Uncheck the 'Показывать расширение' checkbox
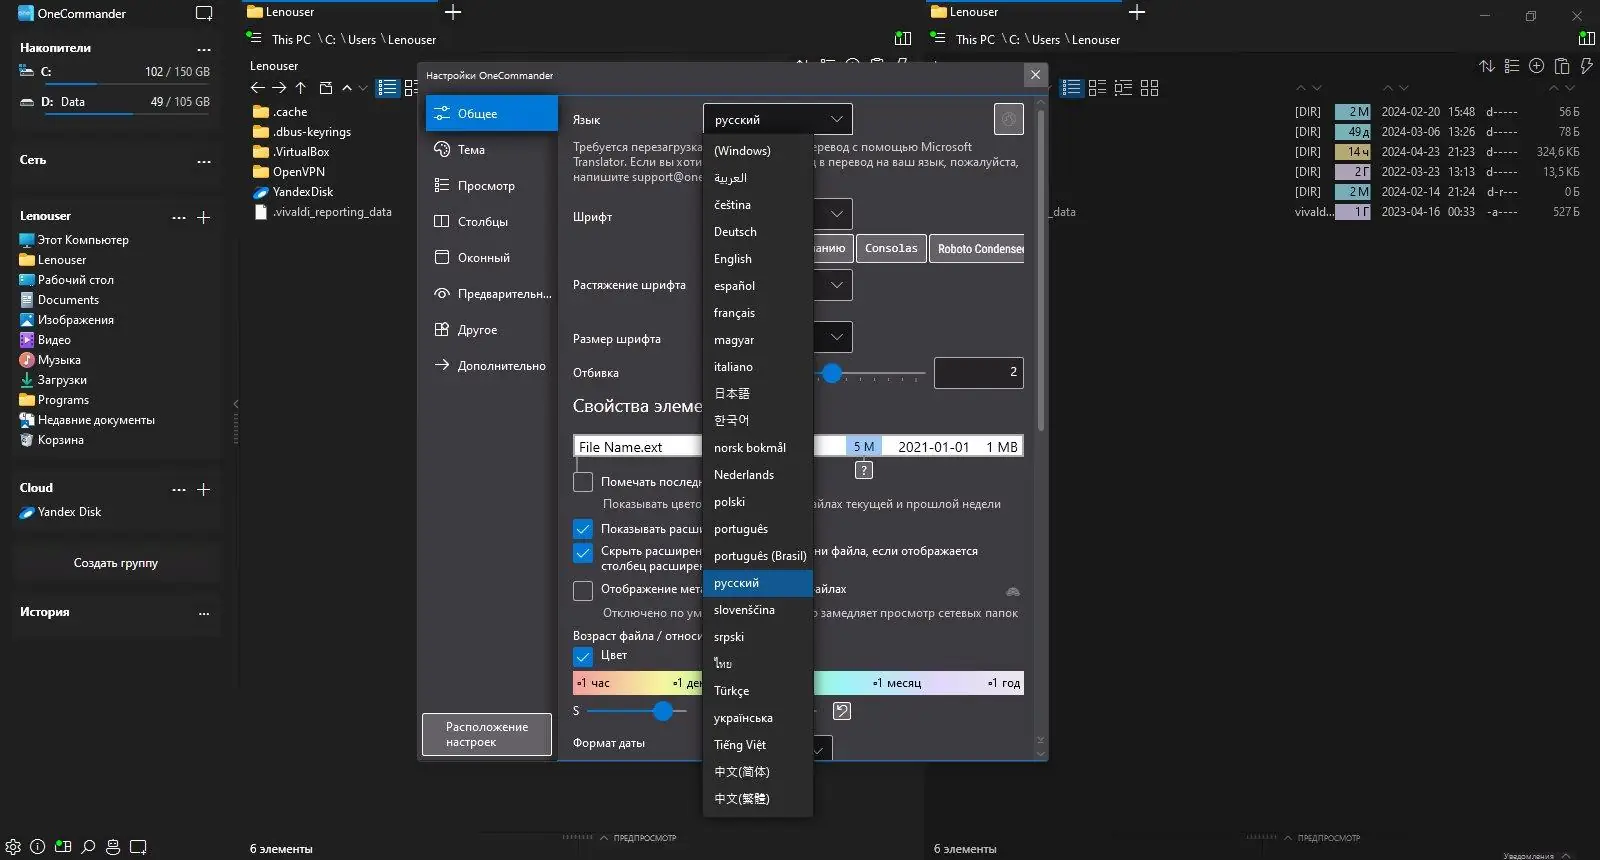 click(x=583, y=529)
